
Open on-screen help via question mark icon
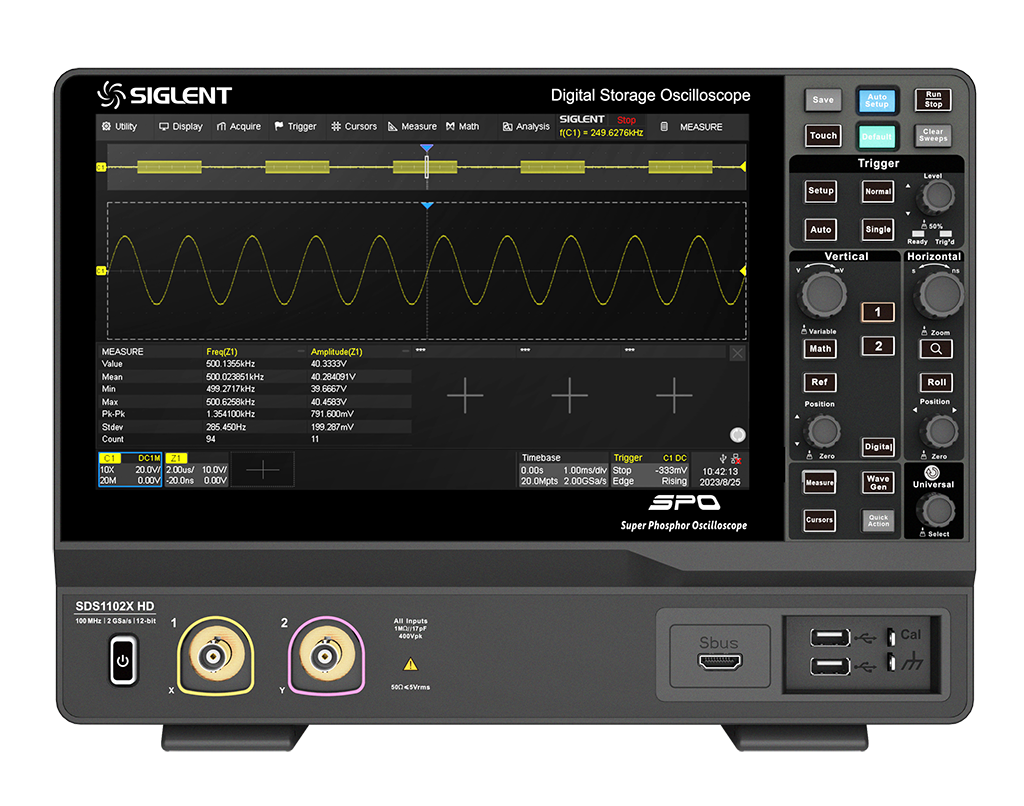click(738, 435)
